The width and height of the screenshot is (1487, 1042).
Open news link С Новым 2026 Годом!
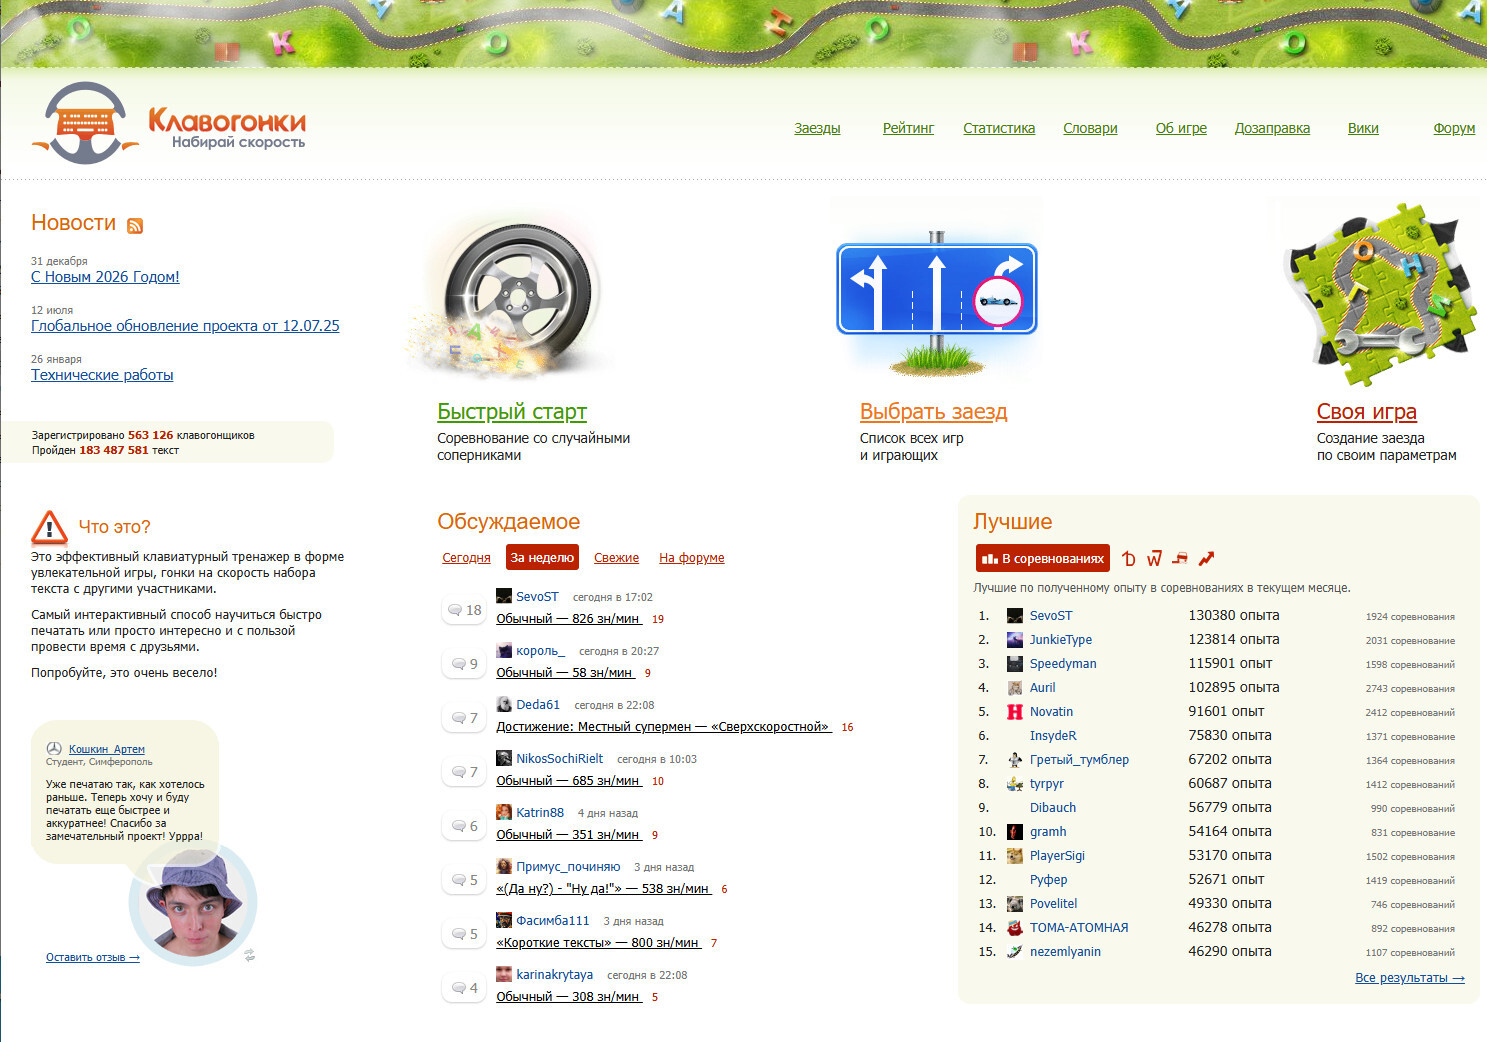coord(105,277)
